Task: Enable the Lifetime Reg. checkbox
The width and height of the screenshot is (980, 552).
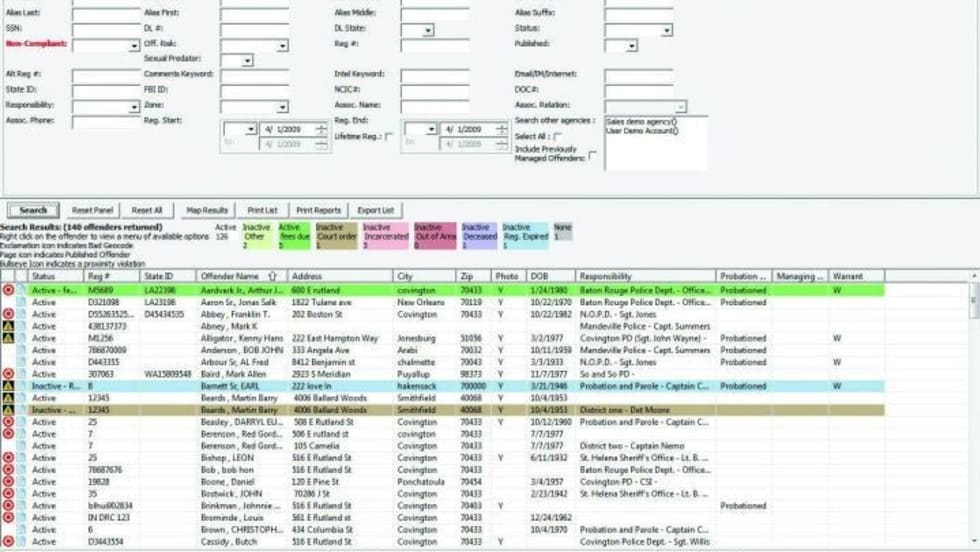Action: 389,137
